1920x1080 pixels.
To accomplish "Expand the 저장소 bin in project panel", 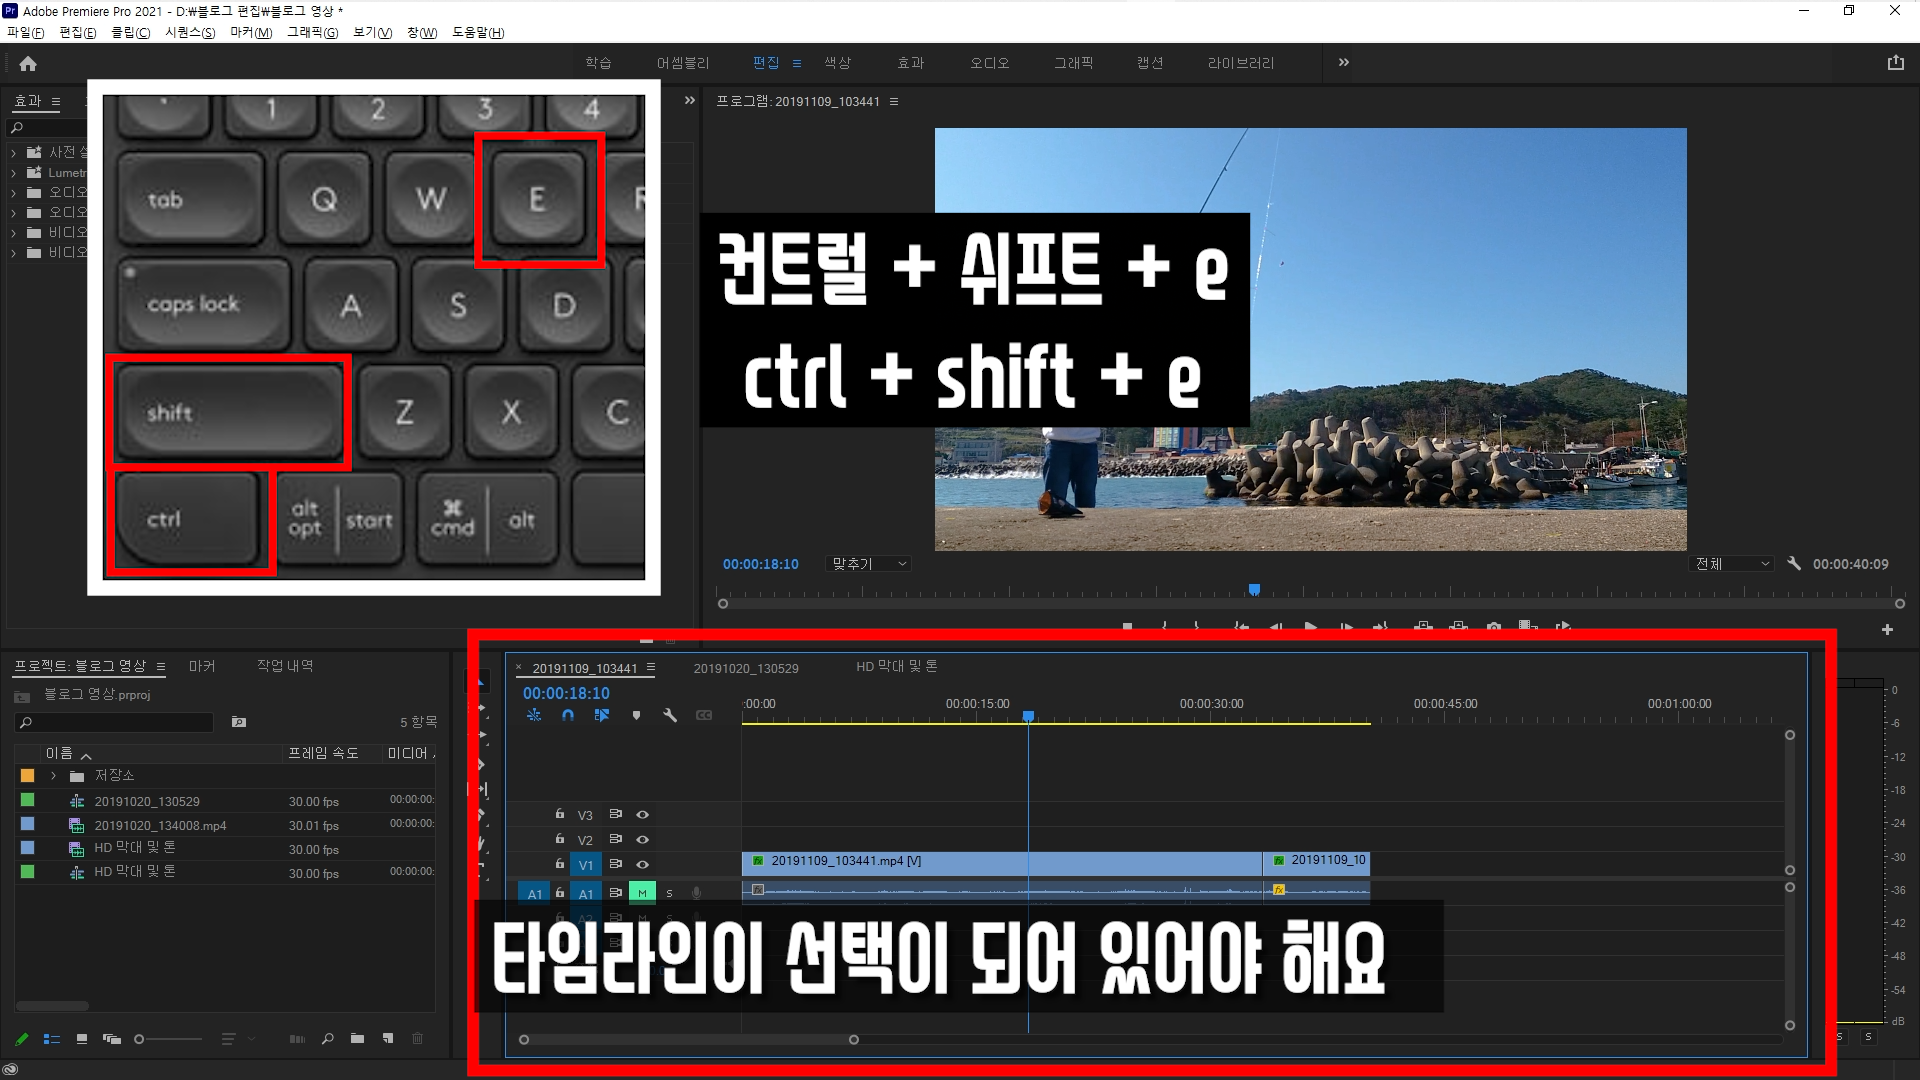I will point(53,776).
